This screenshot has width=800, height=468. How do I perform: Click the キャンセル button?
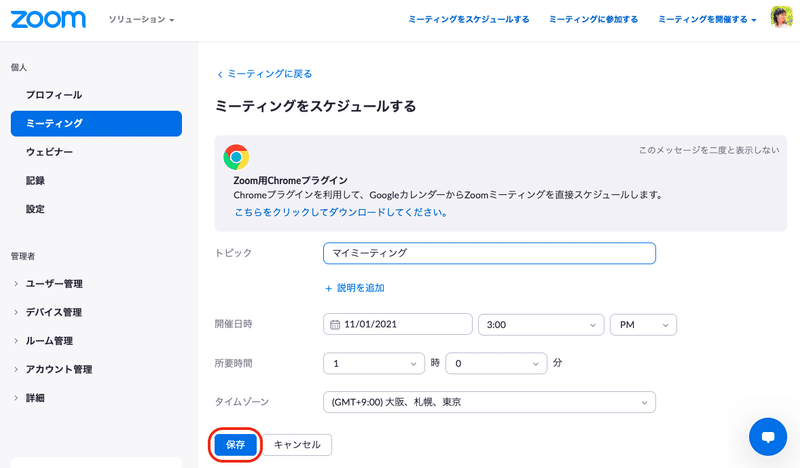297,445
